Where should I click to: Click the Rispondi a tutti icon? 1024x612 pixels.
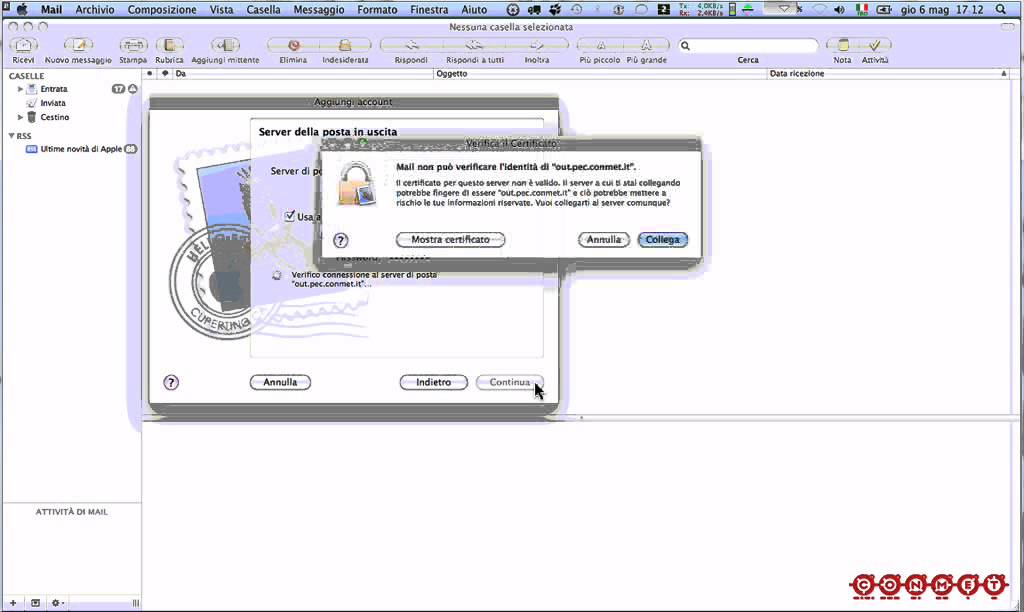click(475, 45)
